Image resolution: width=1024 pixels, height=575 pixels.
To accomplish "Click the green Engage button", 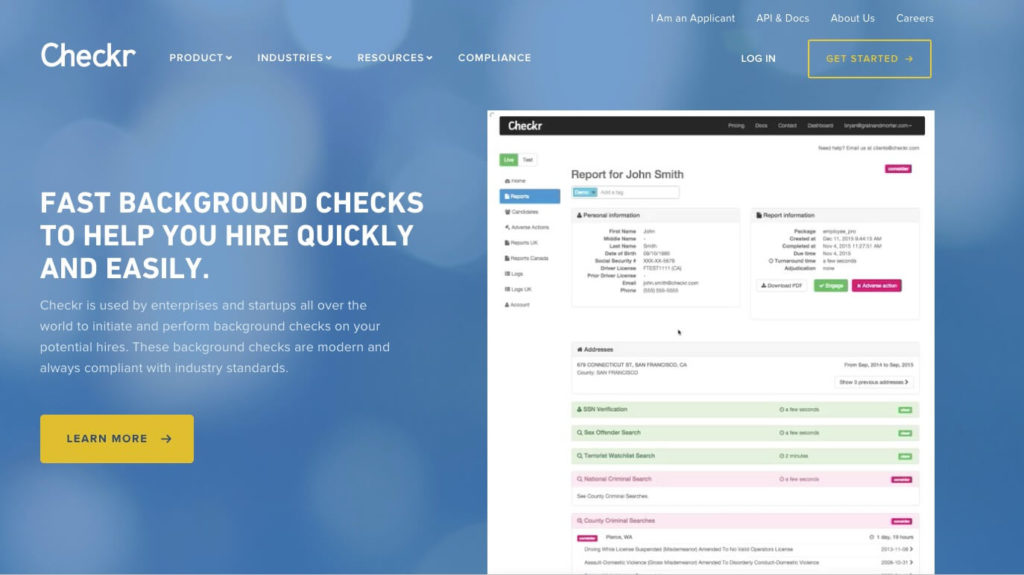I will [x=831, y=286].
